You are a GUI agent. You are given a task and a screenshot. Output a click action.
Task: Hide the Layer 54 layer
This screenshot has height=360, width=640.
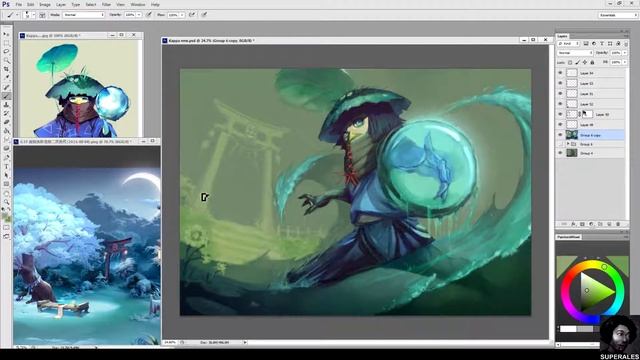tap(560, 73)
